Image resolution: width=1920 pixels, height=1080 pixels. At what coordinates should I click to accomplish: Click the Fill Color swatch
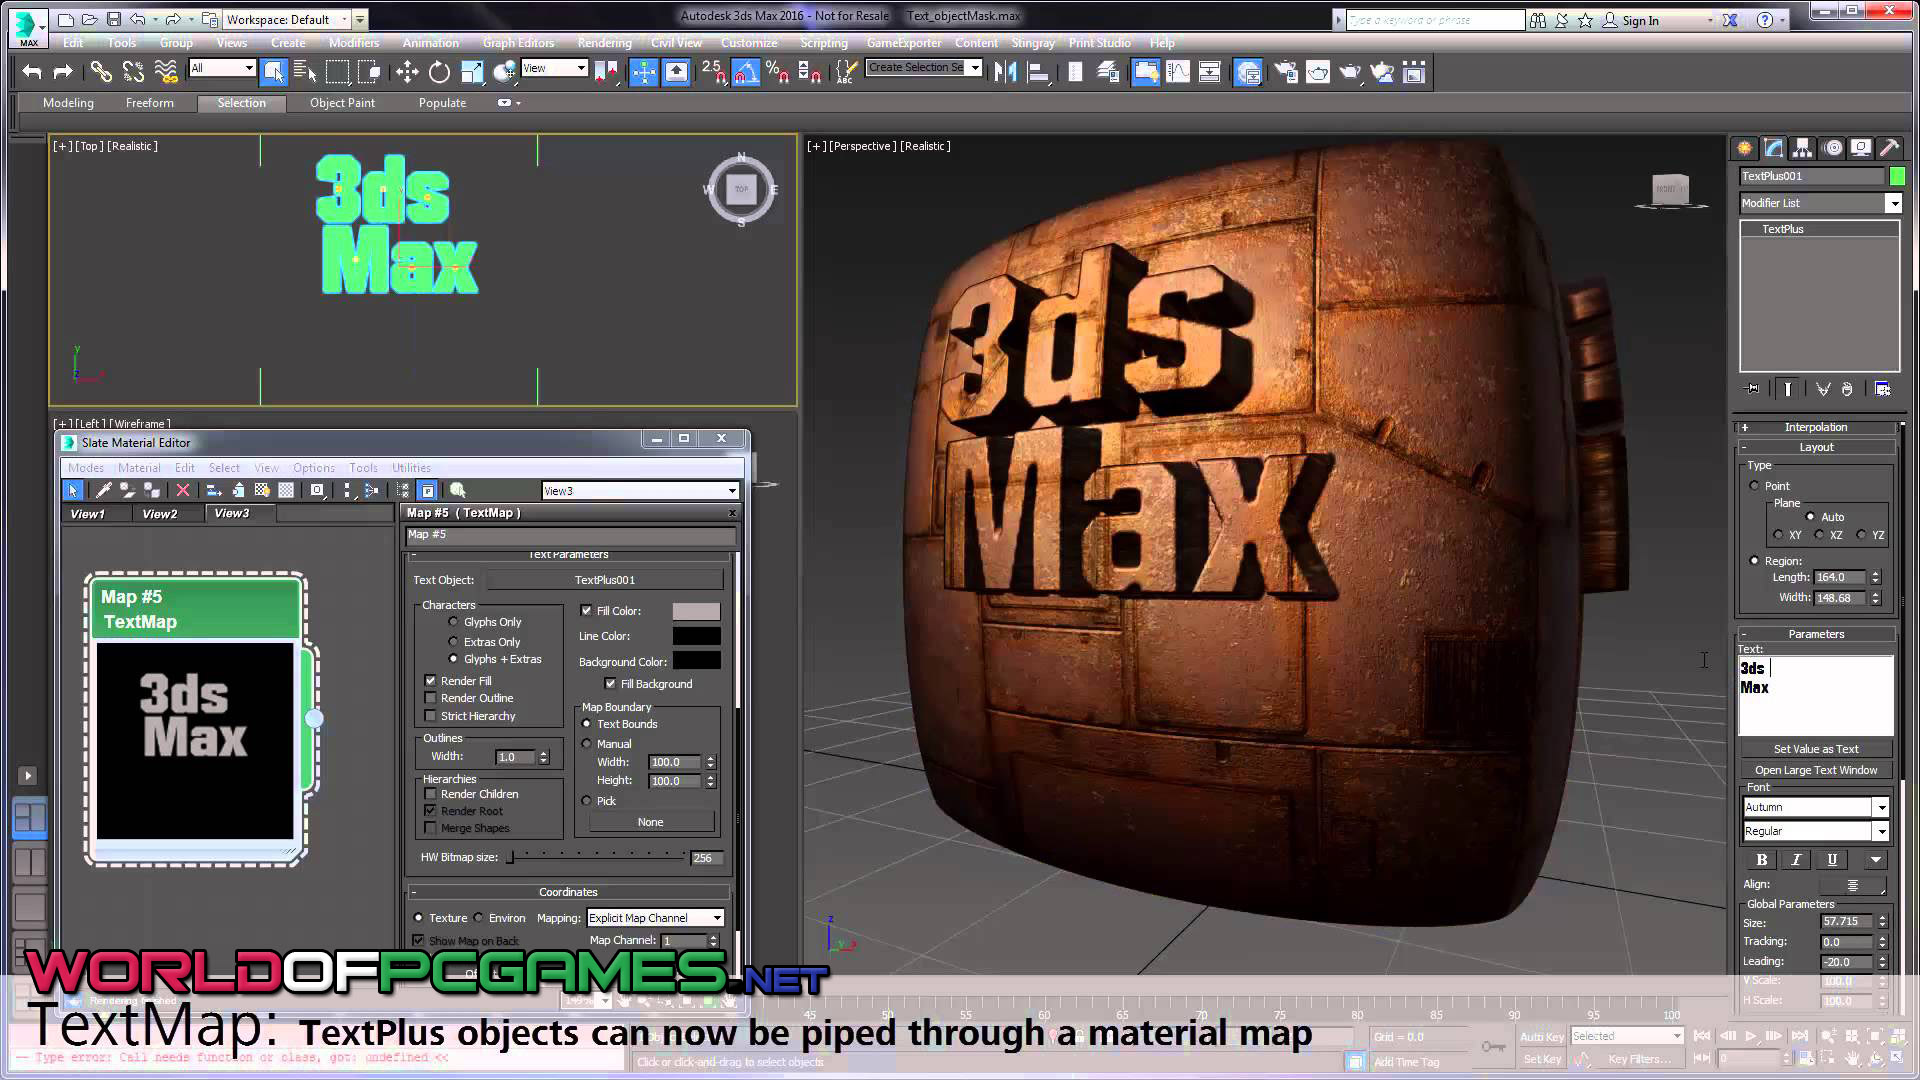[x=696, y=611]
